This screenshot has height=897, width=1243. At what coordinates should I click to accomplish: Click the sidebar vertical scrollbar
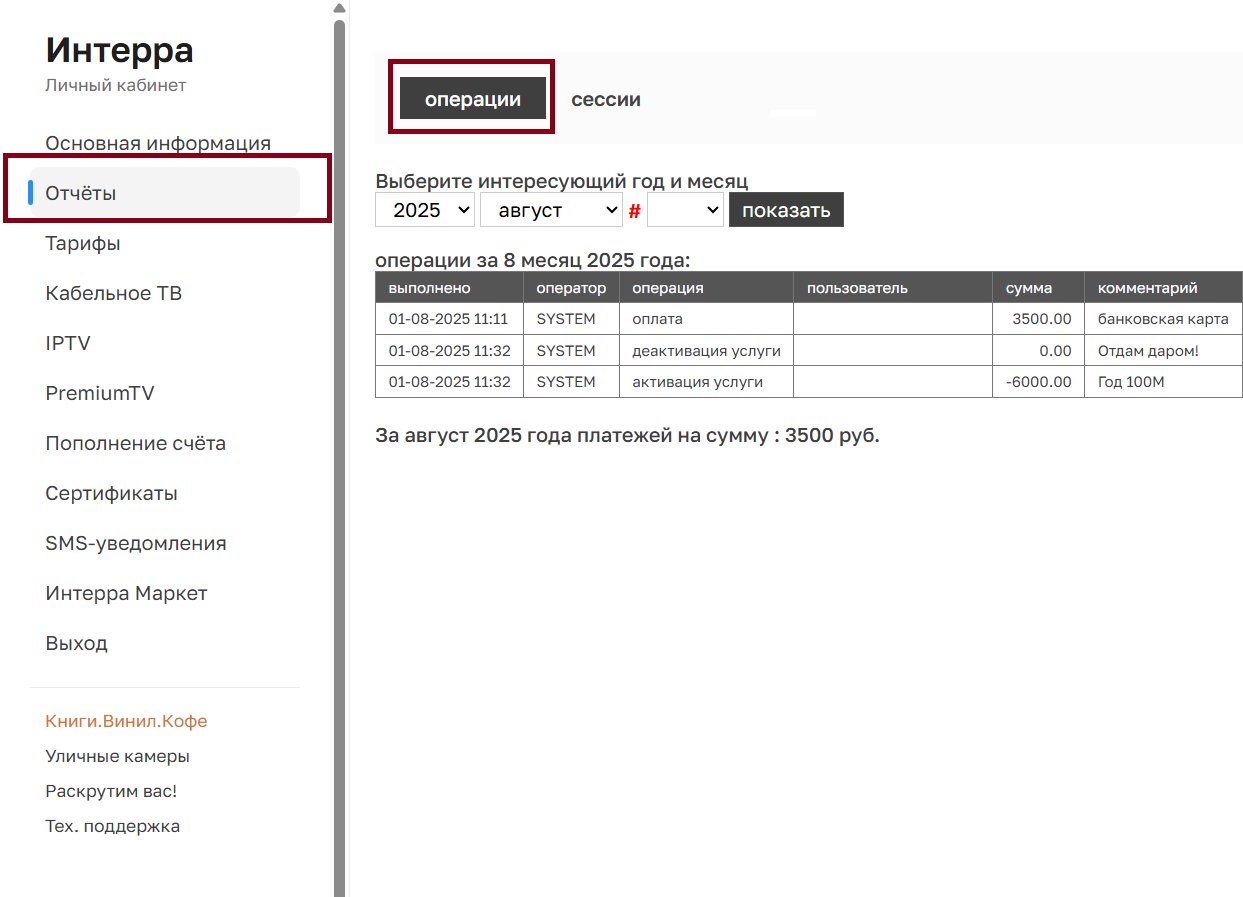pyautogui.click(x=339, y=450)
